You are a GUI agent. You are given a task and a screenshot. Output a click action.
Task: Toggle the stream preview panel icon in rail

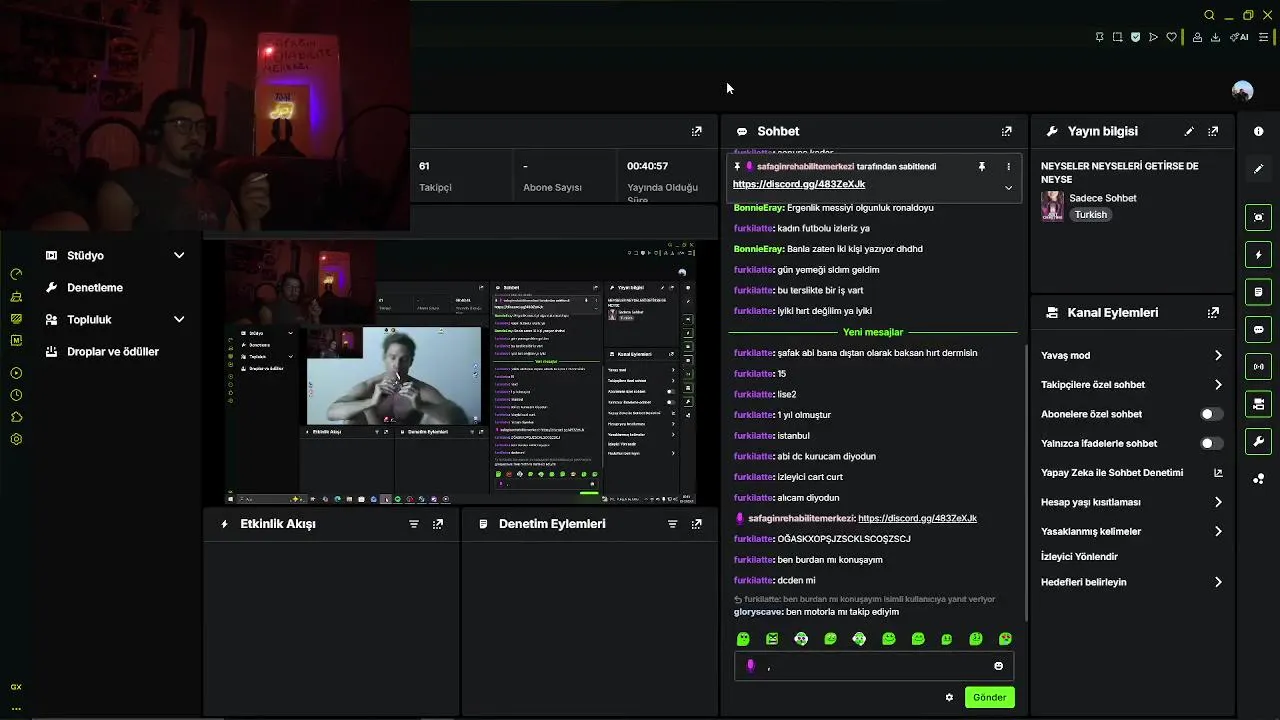click(1258, 217)
